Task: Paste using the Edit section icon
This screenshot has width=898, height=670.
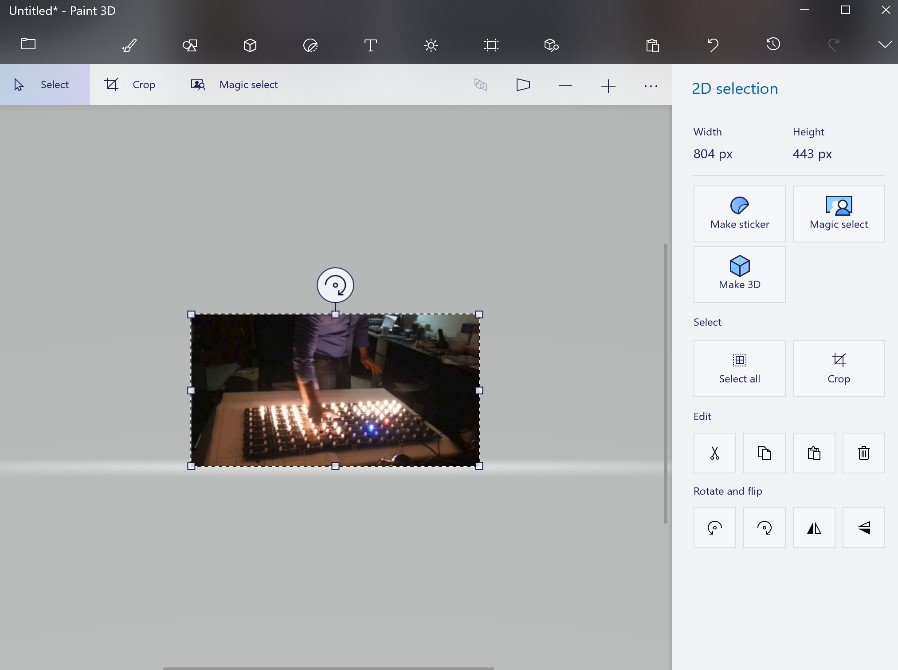Action: (814, 453)
